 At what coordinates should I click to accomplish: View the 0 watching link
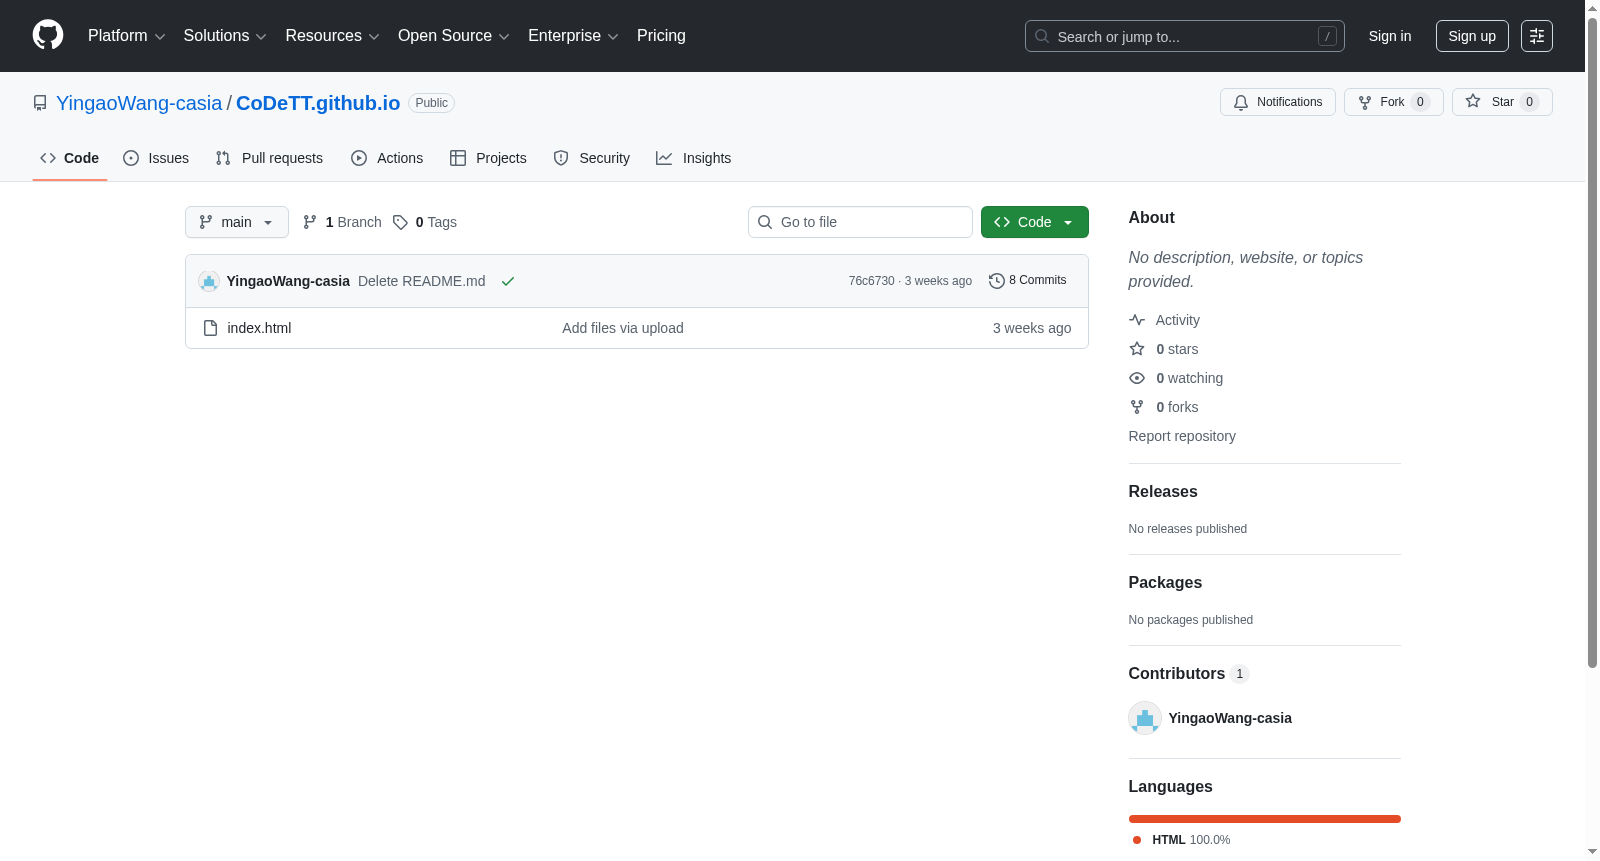(x=1176, y=378)
